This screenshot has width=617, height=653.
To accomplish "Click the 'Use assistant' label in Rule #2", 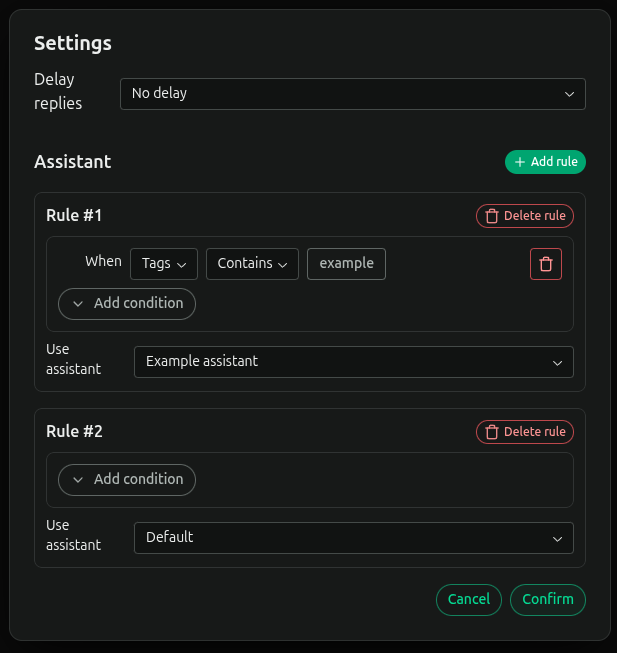I will click(73, 535).
